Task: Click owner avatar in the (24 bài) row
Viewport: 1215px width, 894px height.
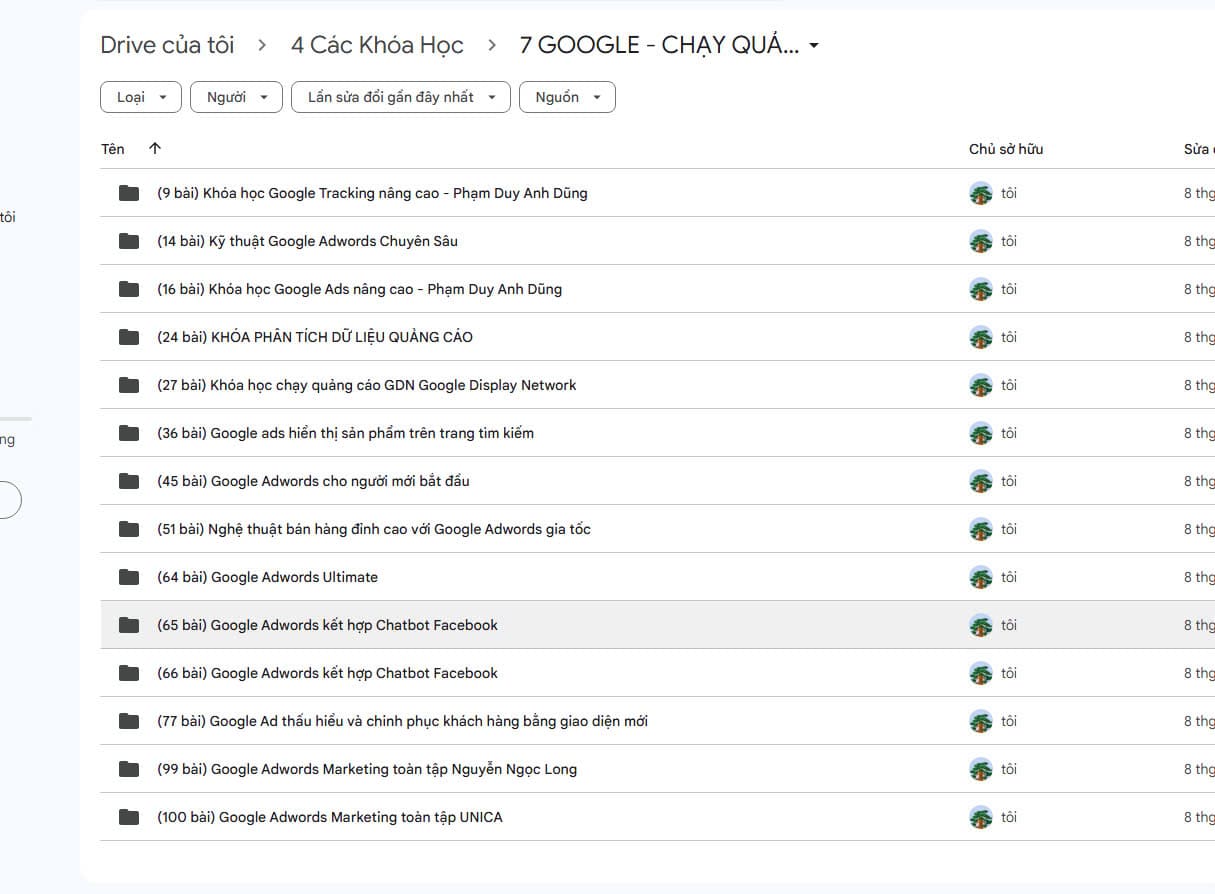Action: coord(981,337)
